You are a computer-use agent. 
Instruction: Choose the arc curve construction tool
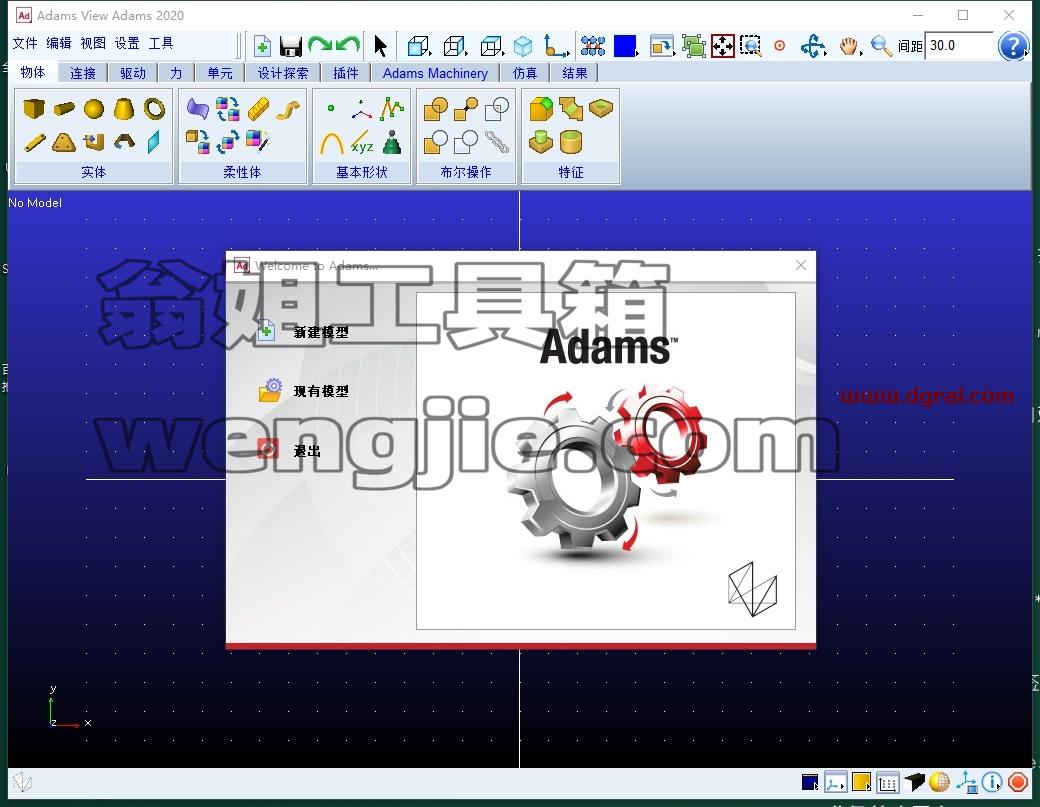click(x=331, y=143)
